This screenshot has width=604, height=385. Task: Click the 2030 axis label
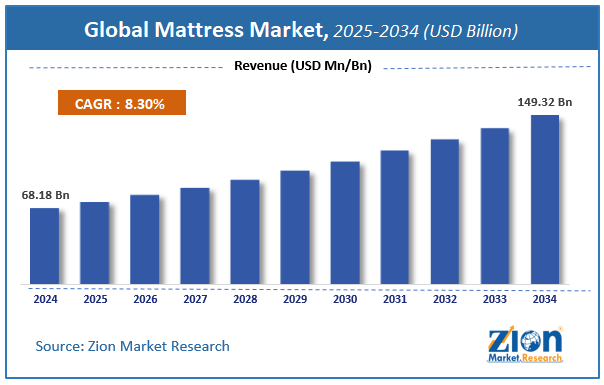point(345,299)
